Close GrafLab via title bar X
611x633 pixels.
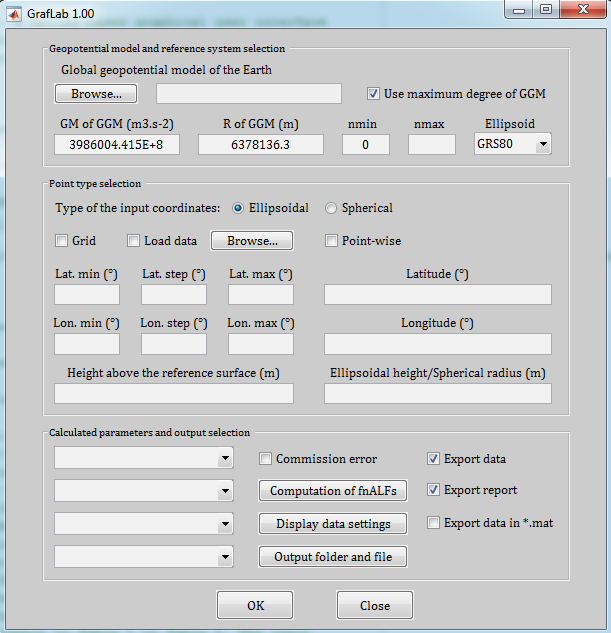coord(583,10)
